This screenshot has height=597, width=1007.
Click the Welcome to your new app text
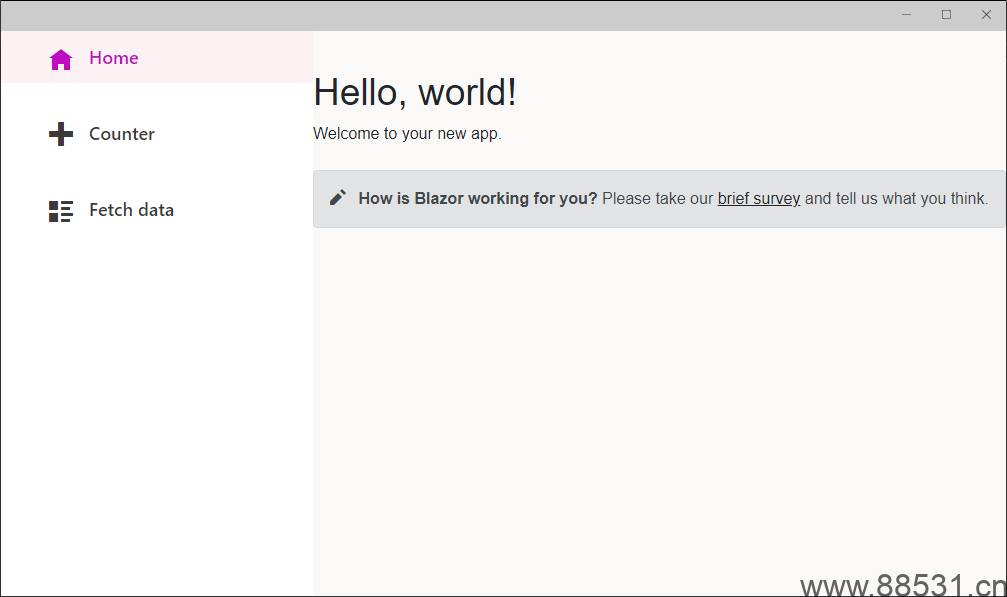(407, 134)
